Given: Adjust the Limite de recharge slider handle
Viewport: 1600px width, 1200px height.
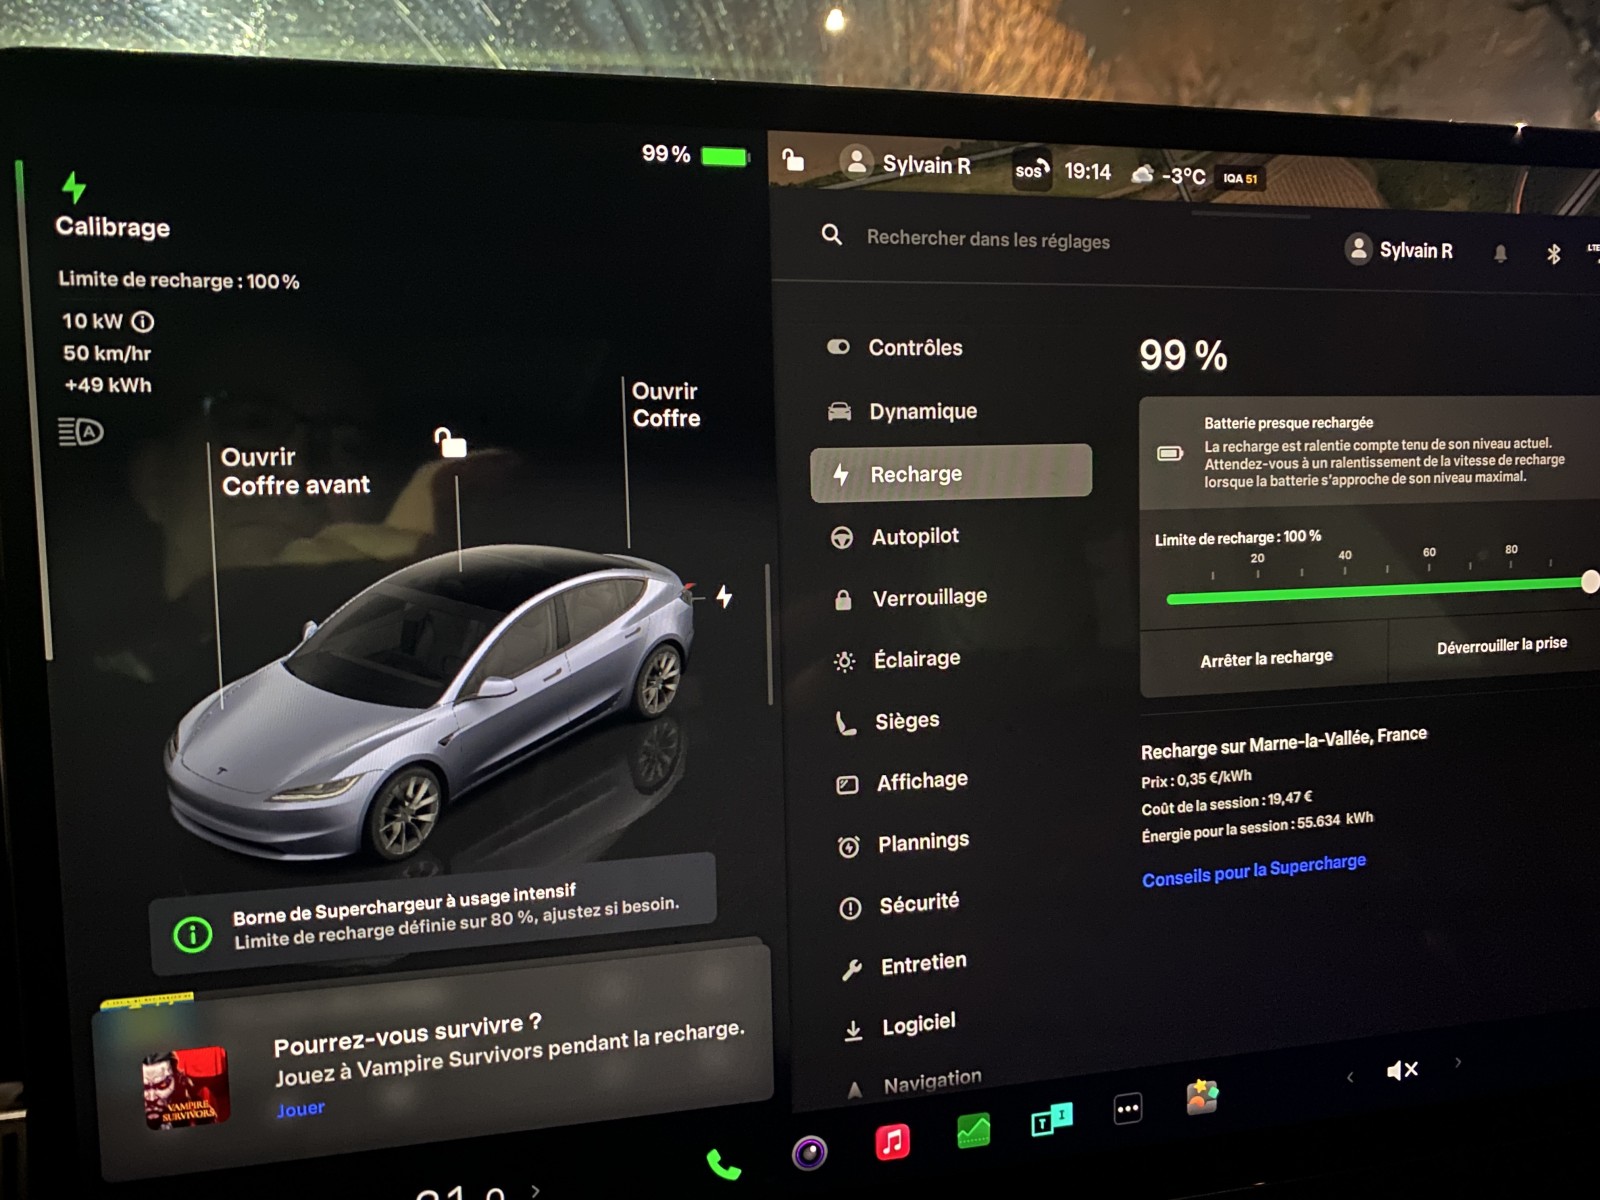Looking at the screenshot, I should pyautogui.click(x=1590, y=582).
